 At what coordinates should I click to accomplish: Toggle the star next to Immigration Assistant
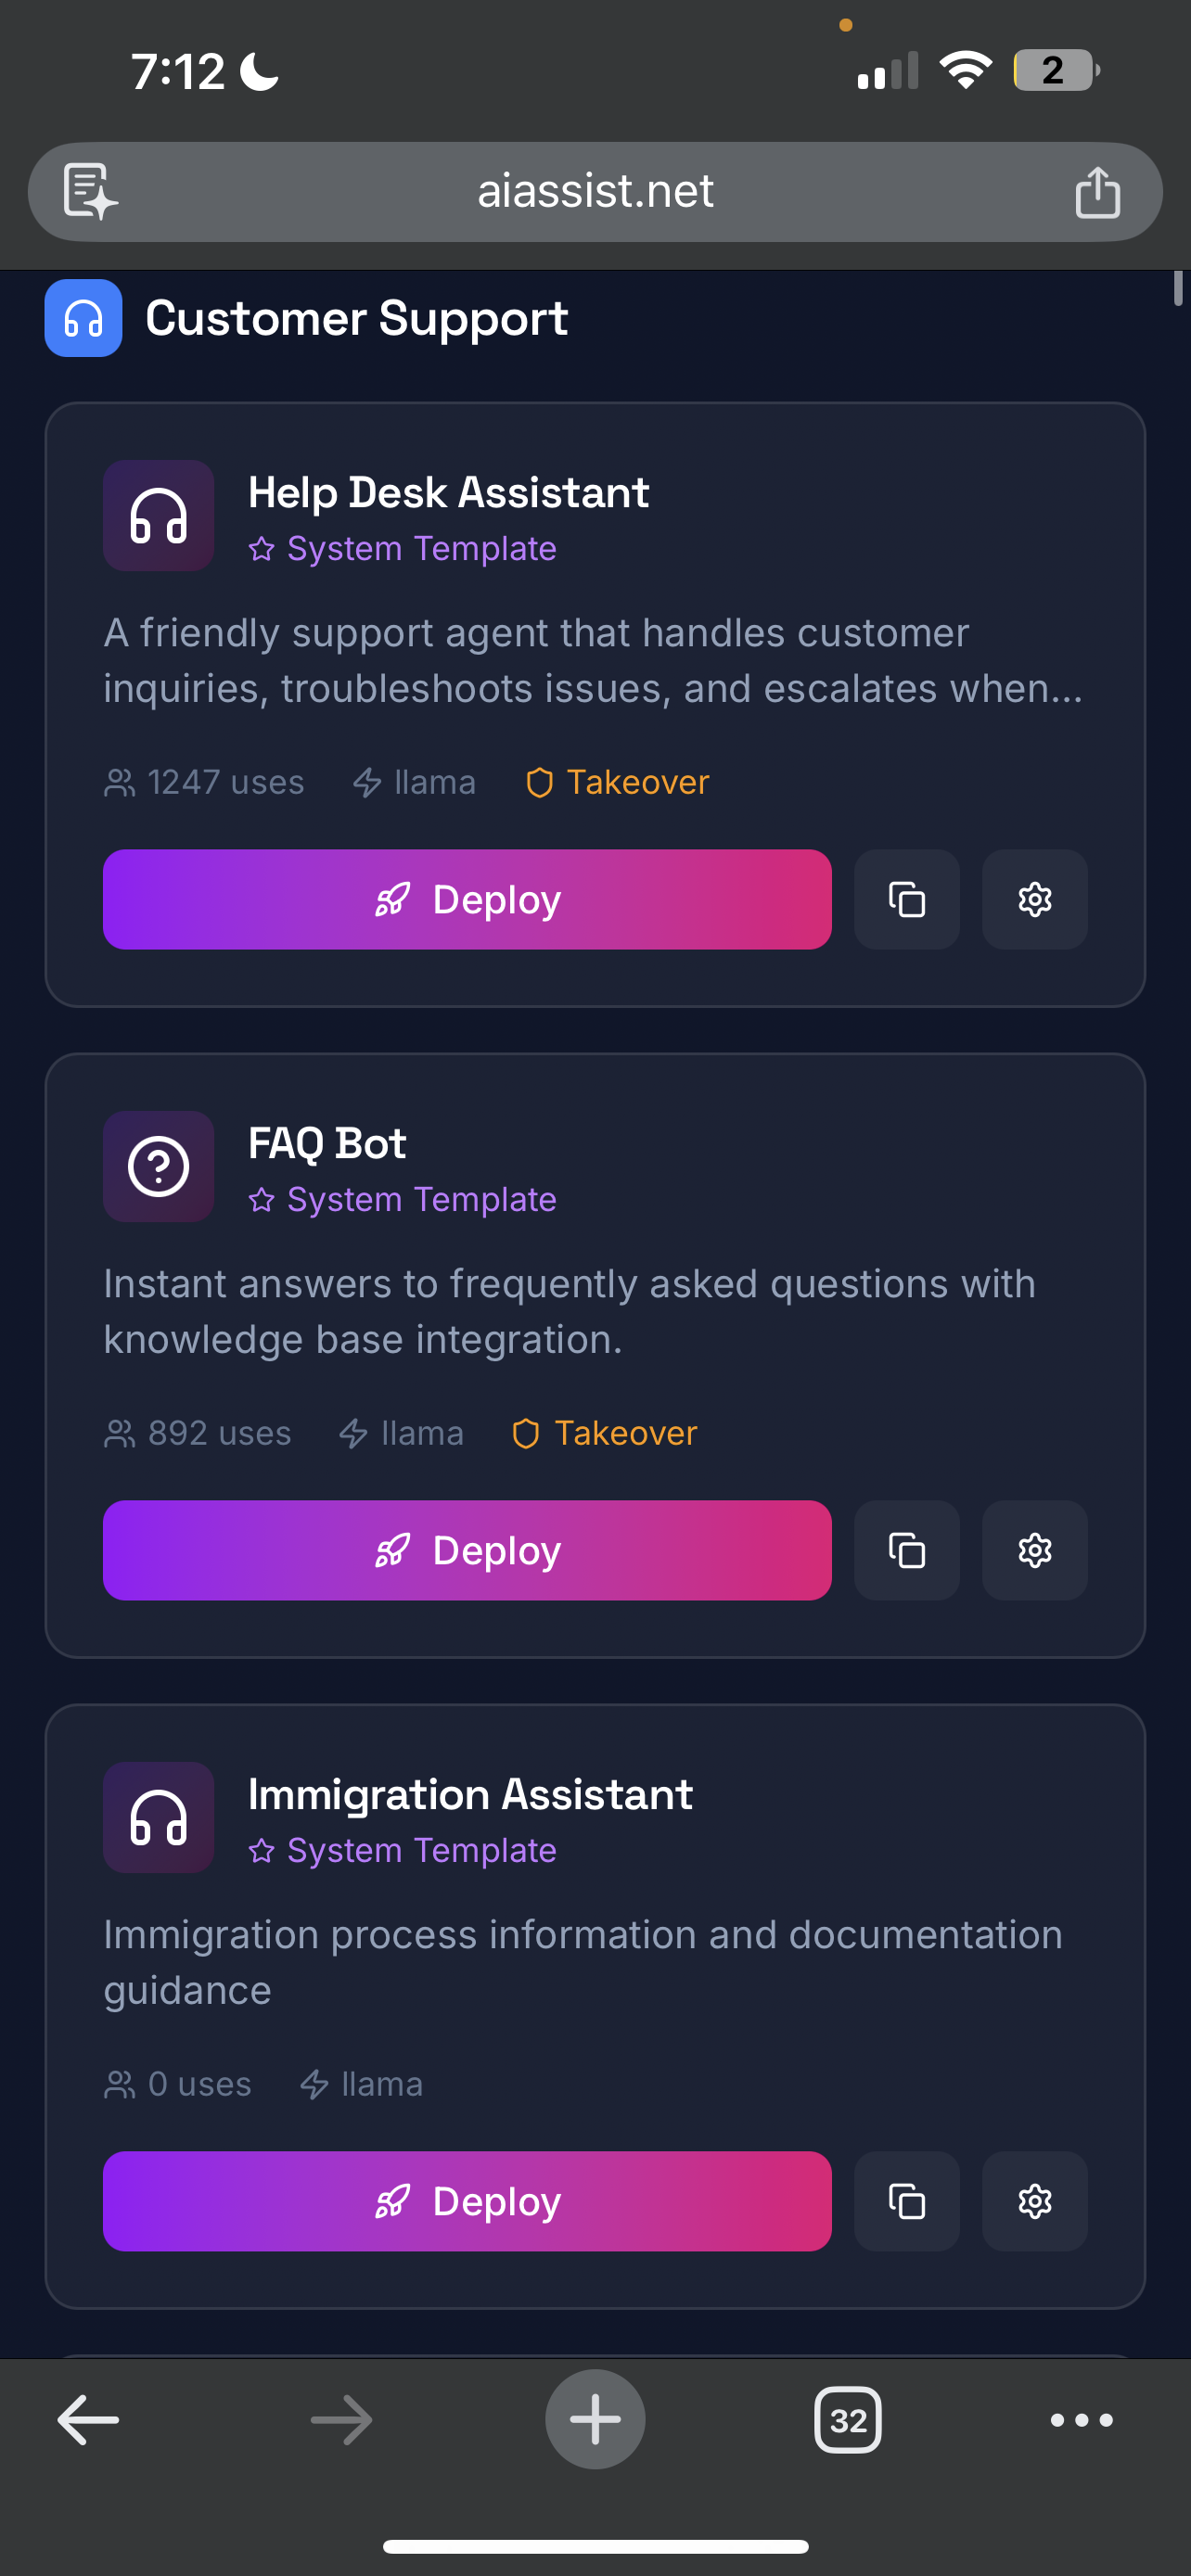tap(261, 1850)
